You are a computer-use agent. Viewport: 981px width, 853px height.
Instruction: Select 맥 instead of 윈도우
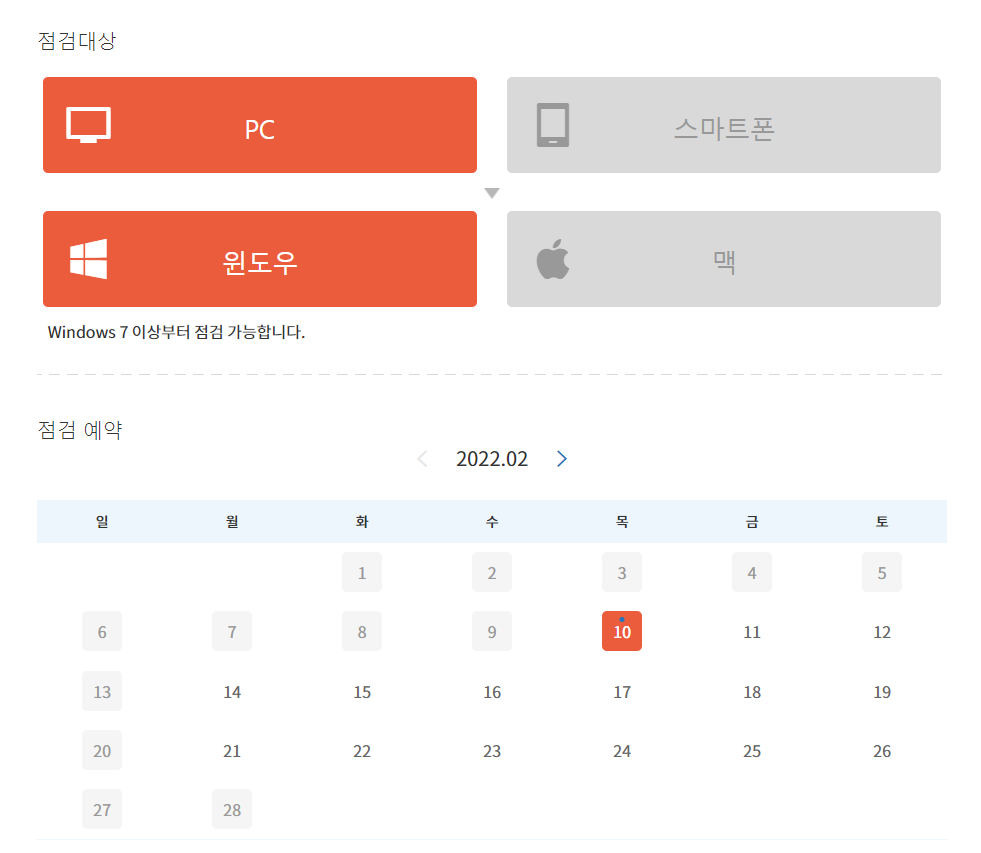pyautogui.click(x=723, y=258)
